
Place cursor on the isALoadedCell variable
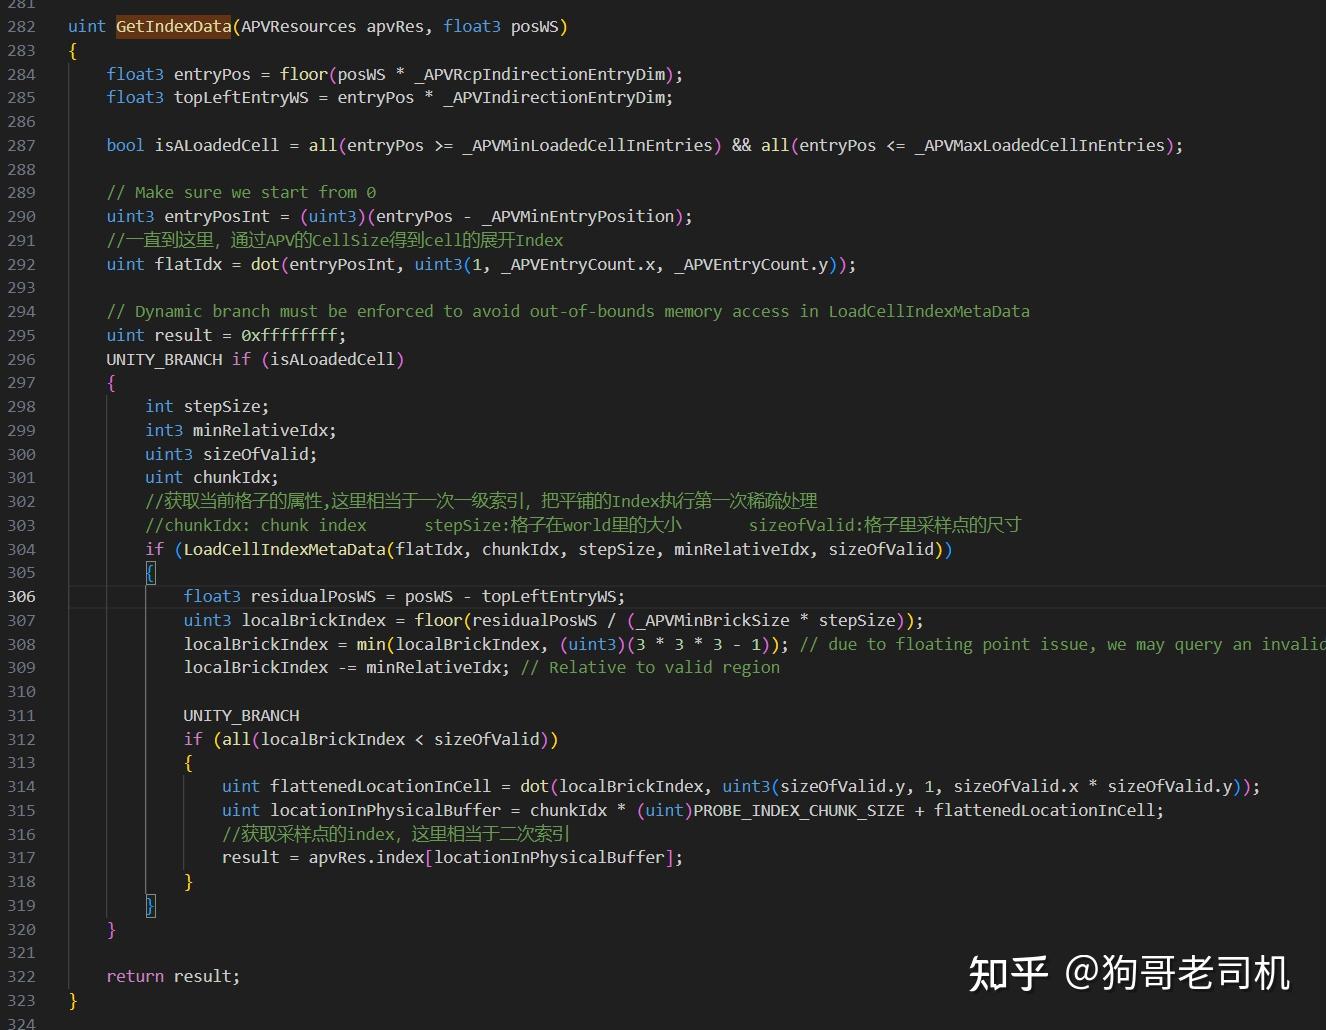pos(215,145)
